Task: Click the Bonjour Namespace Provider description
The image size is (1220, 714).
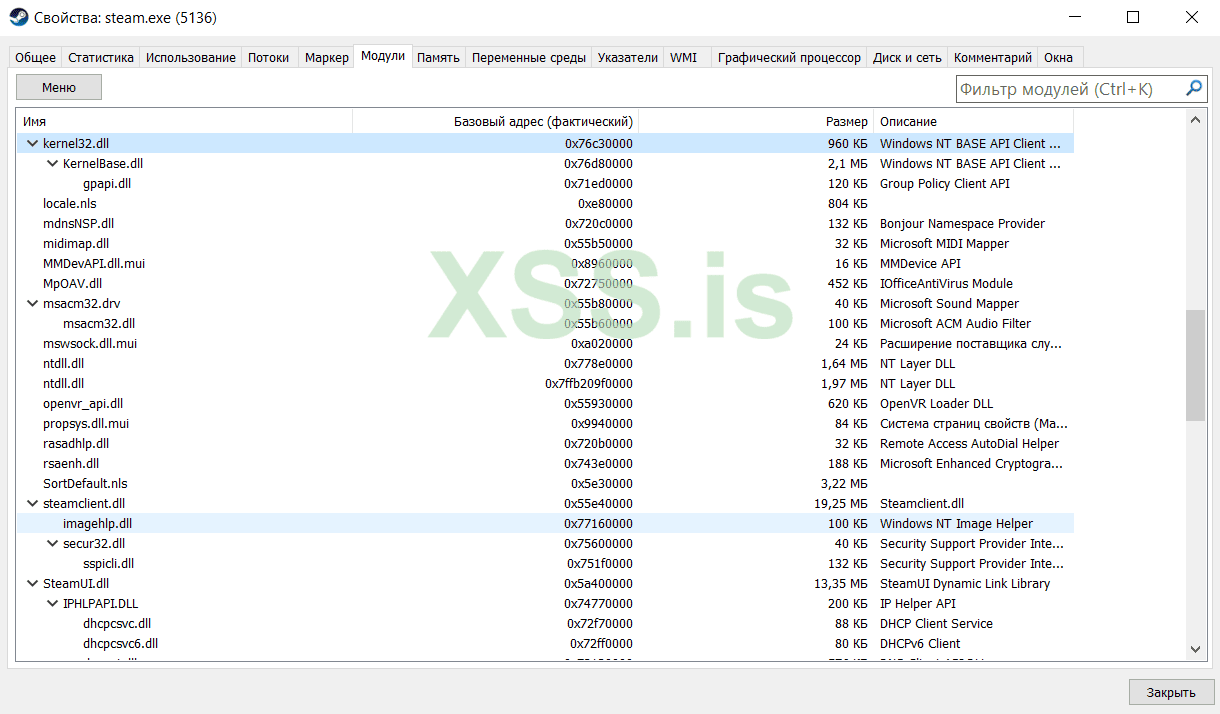Action: point(962,224)
